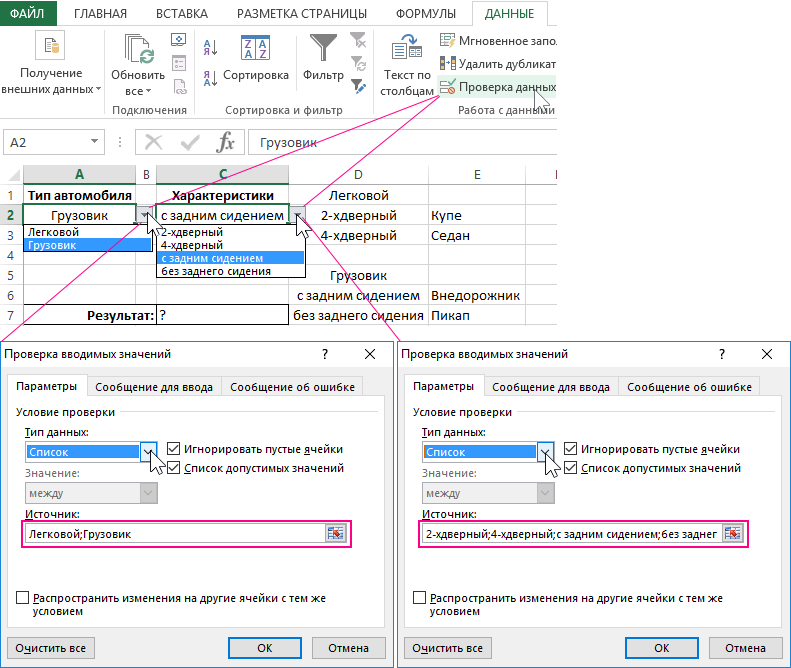Image resolution: width=791 pixels, height=668 pixels.
Task: Click range selector icon beside Легковой;Грузовик source
Action: coord(335,534)
